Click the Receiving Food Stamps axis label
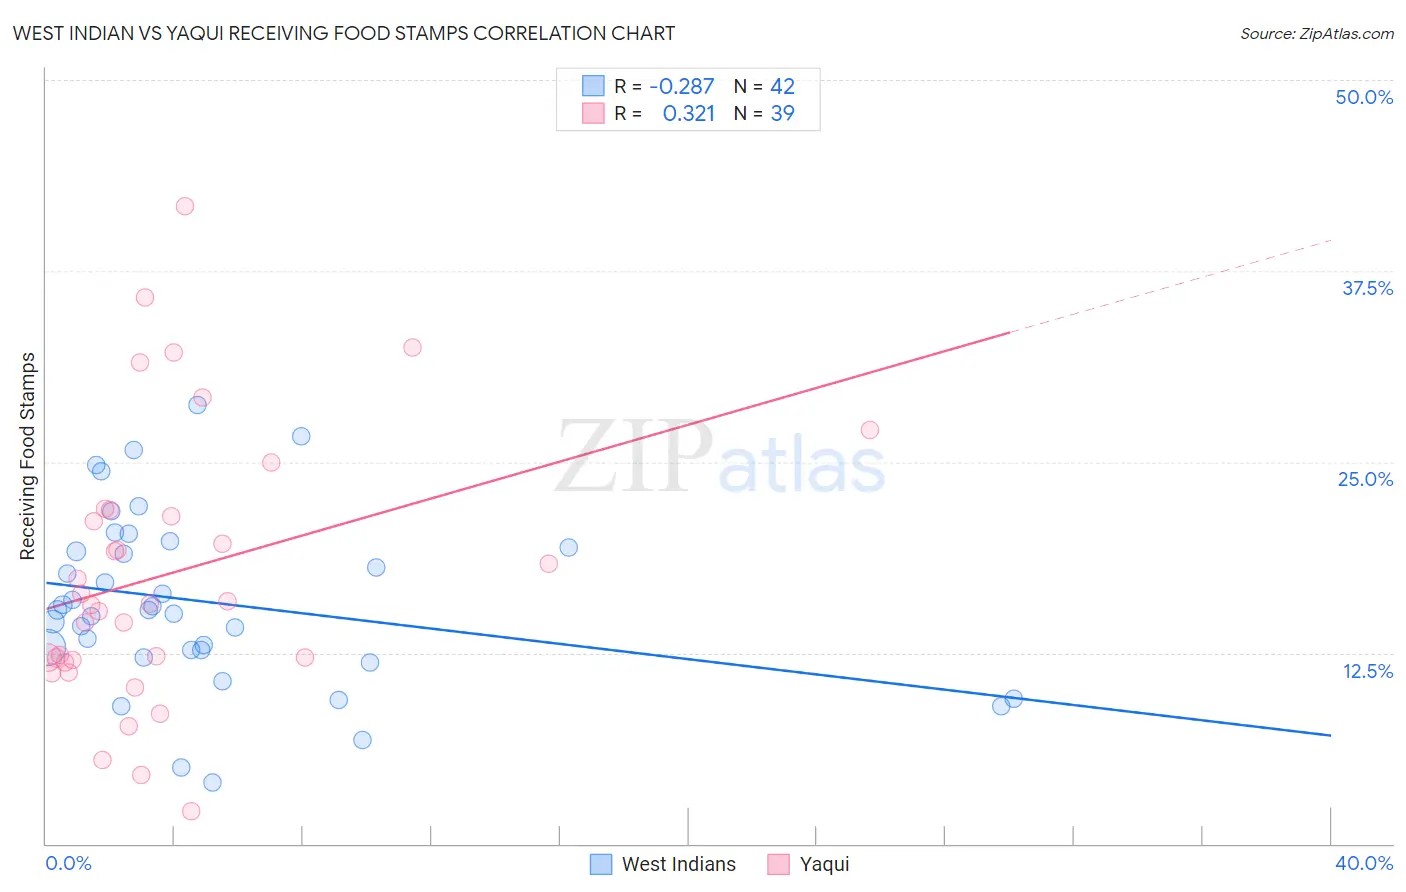 click(27, 456)
